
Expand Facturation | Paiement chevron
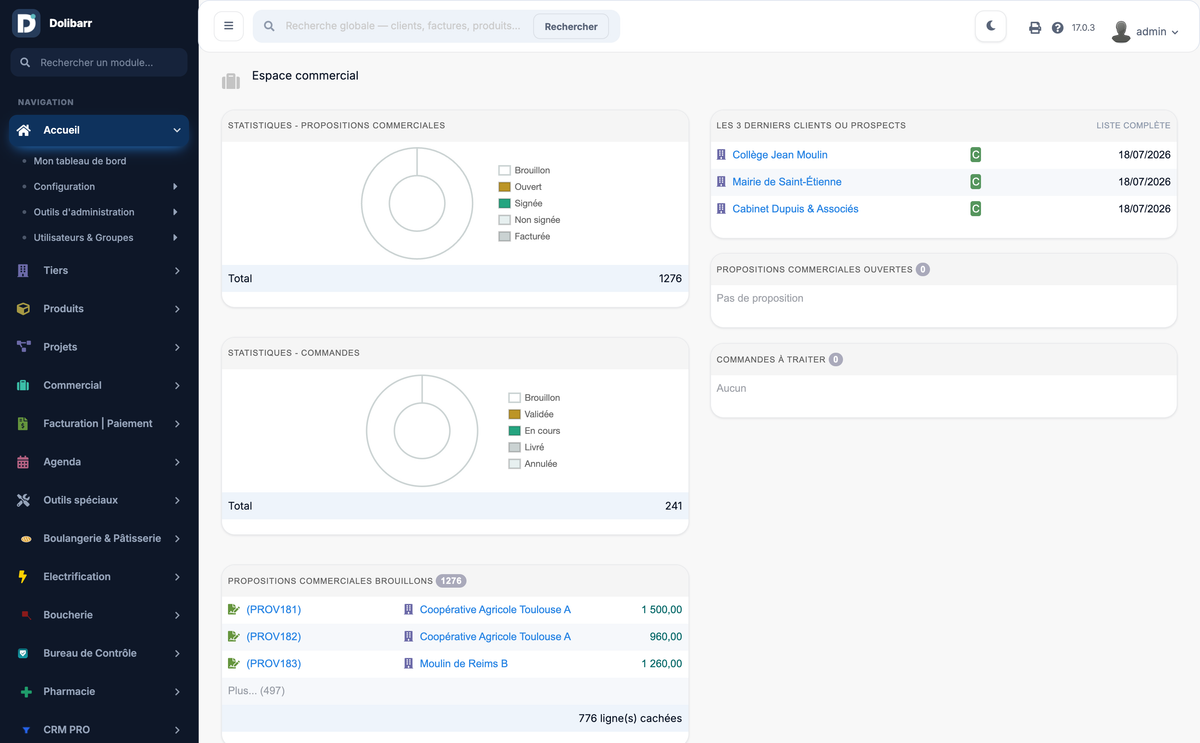177,424
